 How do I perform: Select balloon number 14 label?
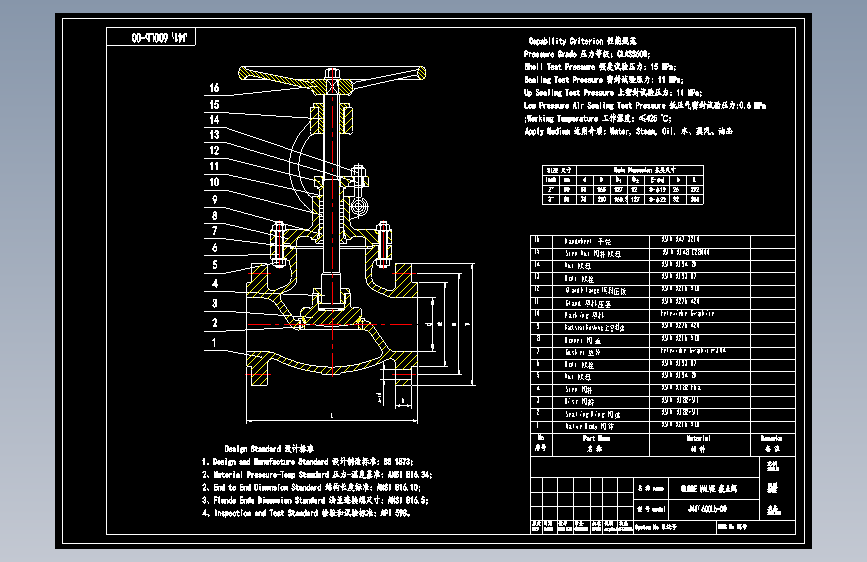click(215, 119)
